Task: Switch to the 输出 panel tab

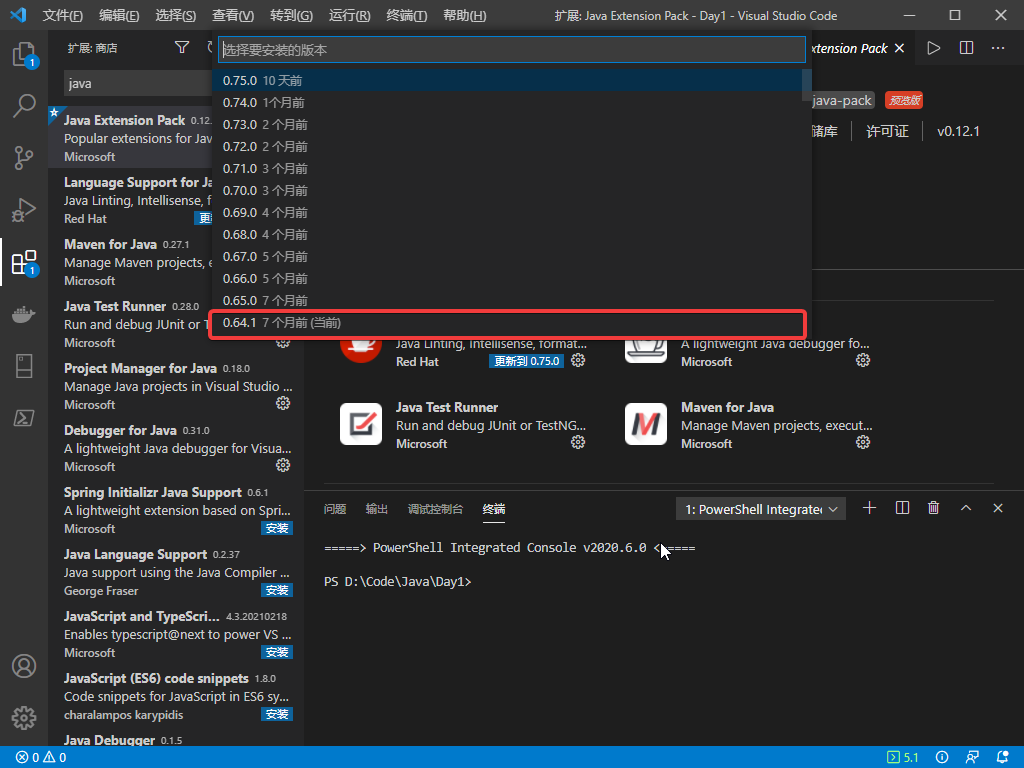Action: pos(377,509)
